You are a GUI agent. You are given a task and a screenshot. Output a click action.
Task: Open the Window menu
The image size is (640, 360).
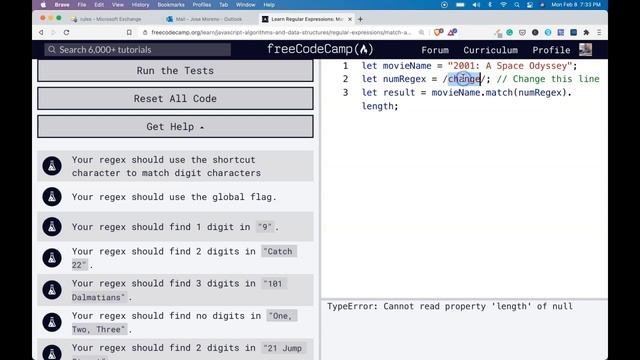(245, 5)
